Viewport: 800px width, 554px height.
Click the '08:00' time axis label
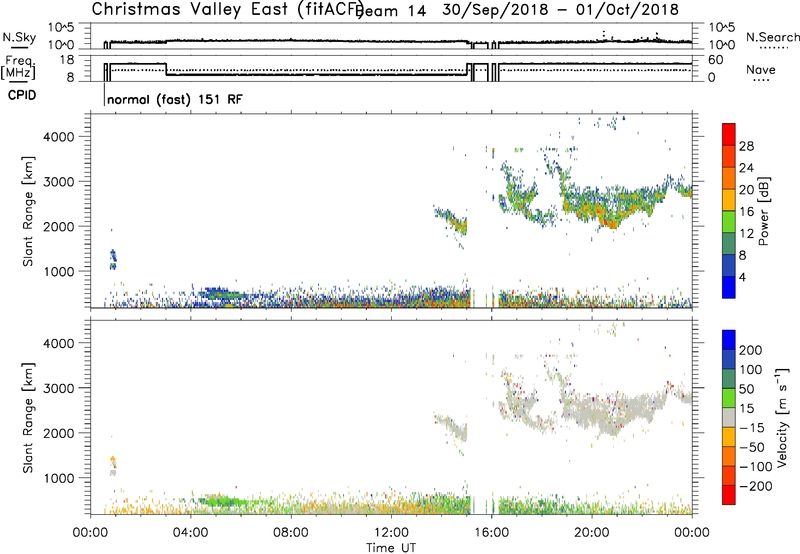(x=291, y=533)
